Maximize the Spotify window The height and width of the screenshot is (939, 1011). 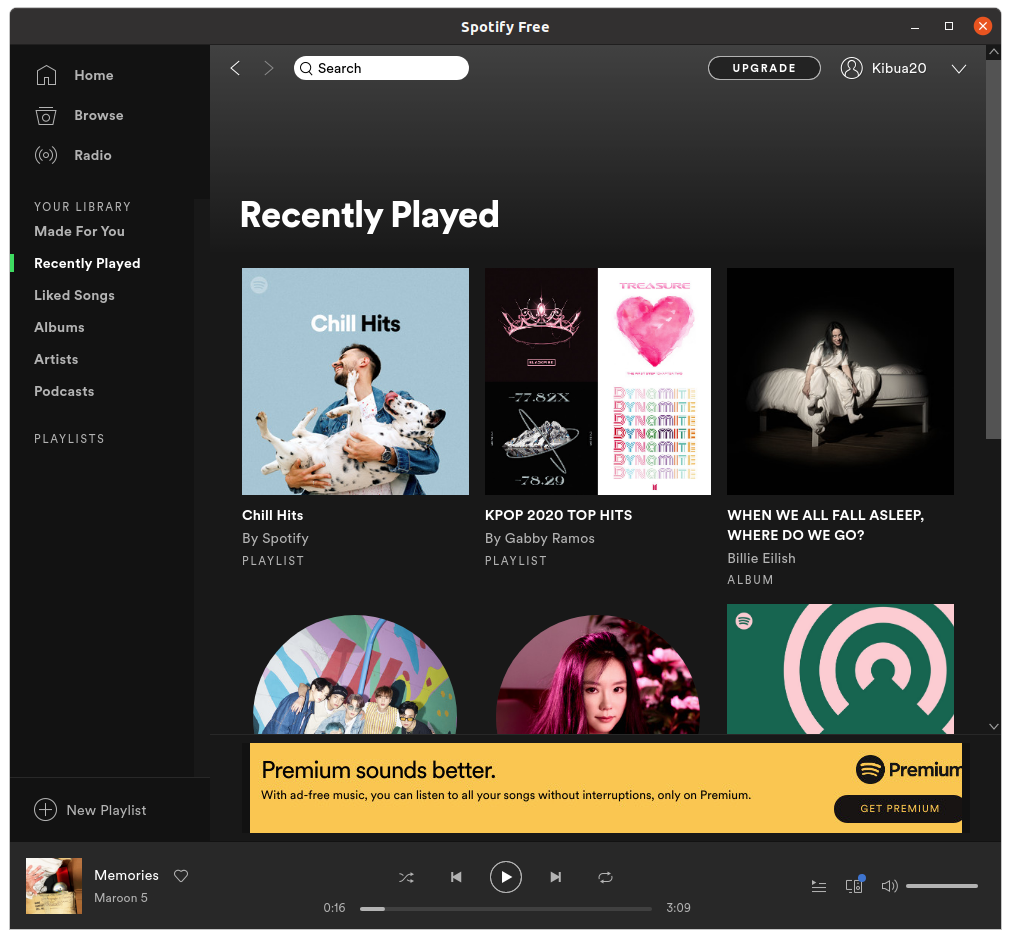(948, 26)
